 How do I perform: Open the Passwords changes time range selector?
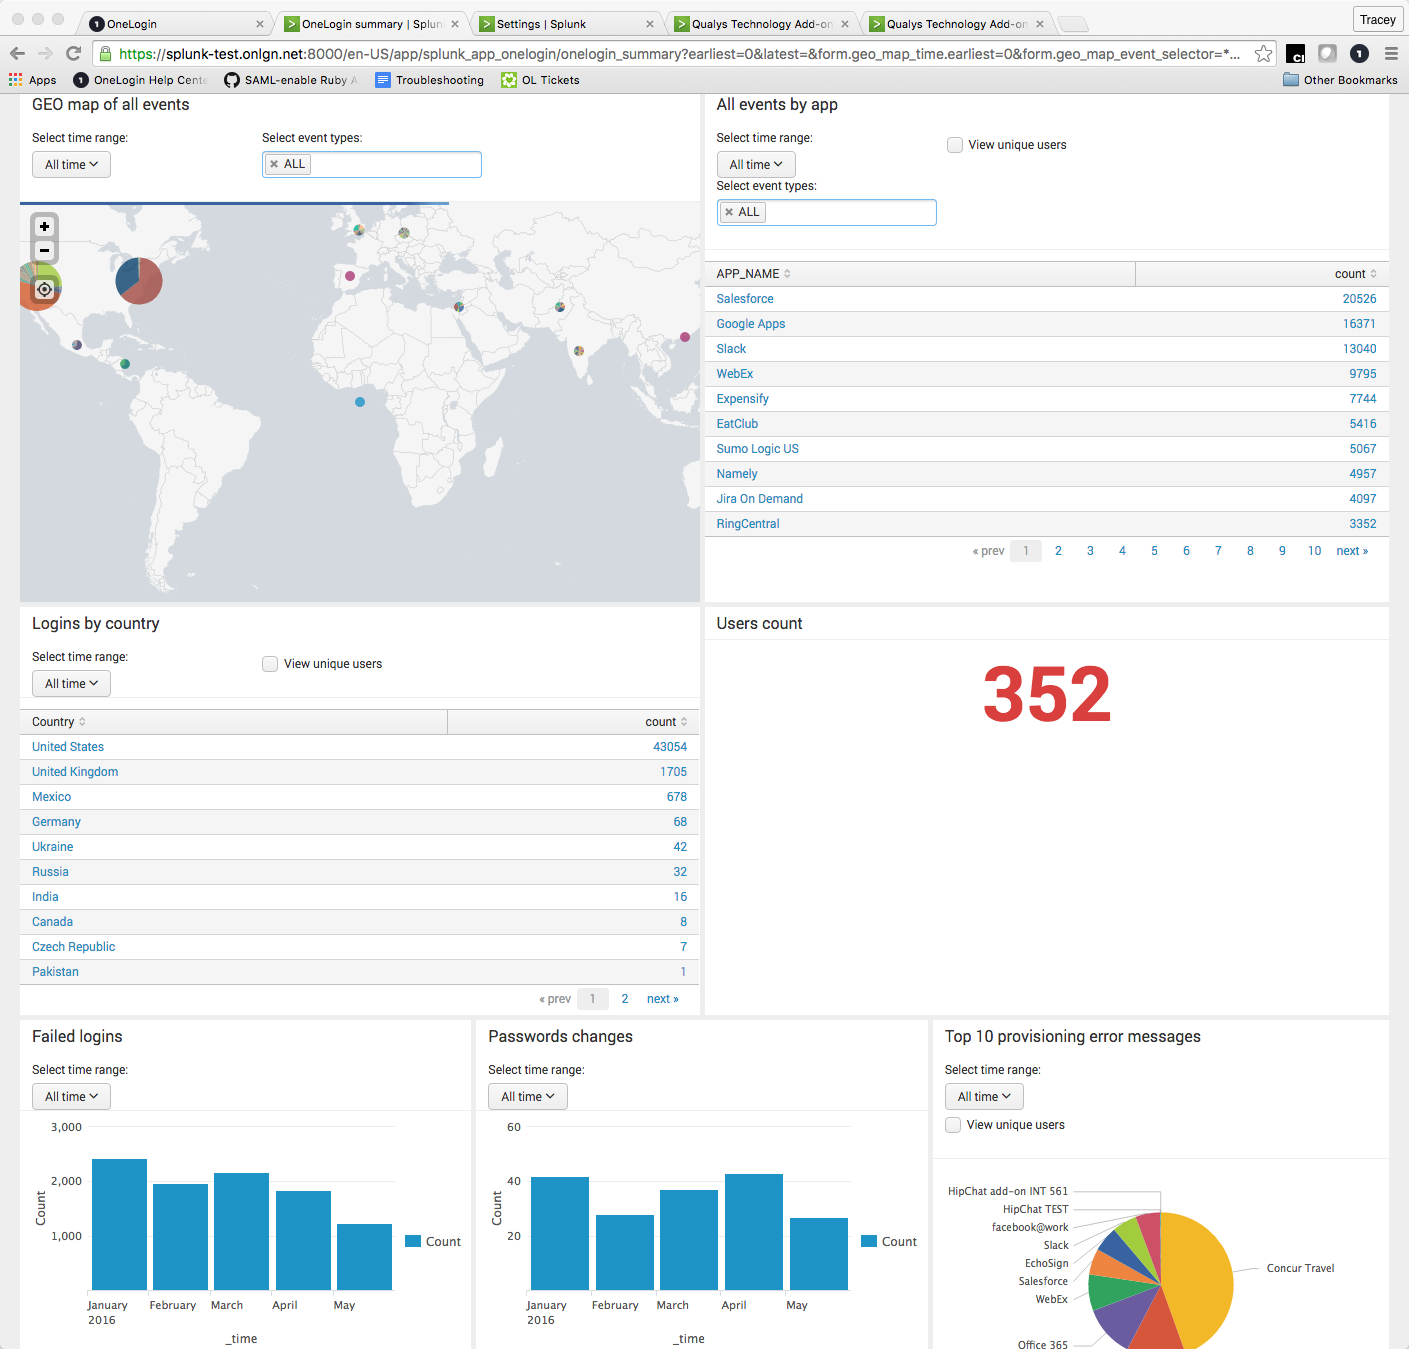(527, 1096)
